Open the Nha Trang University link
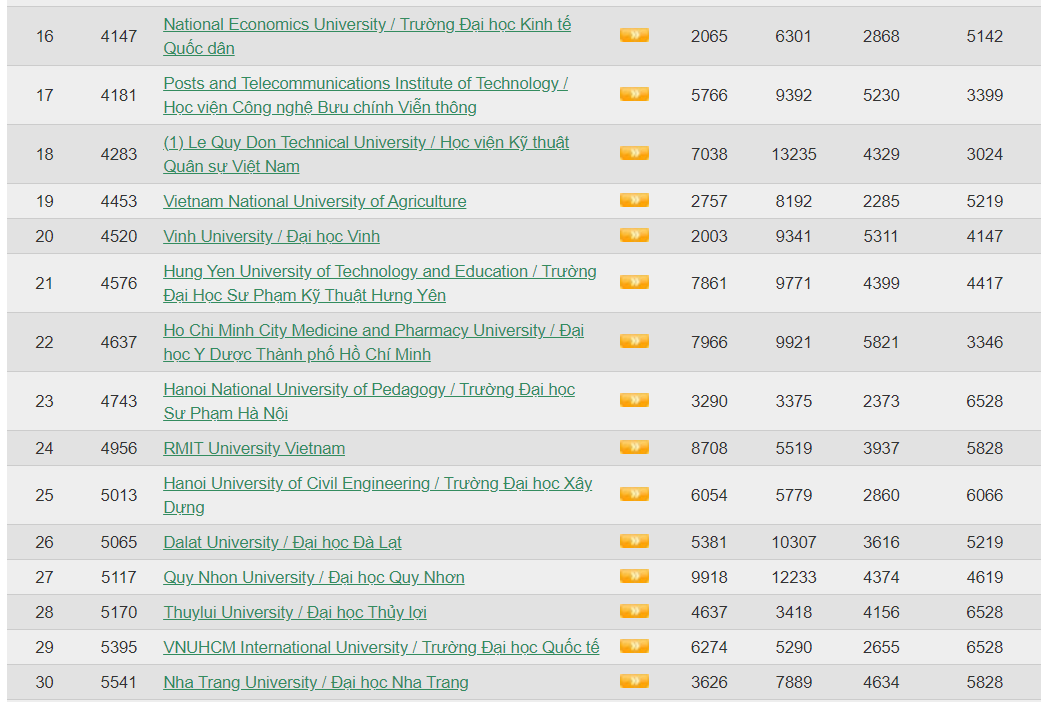1049x702 pixels. [x=315, y=683]
